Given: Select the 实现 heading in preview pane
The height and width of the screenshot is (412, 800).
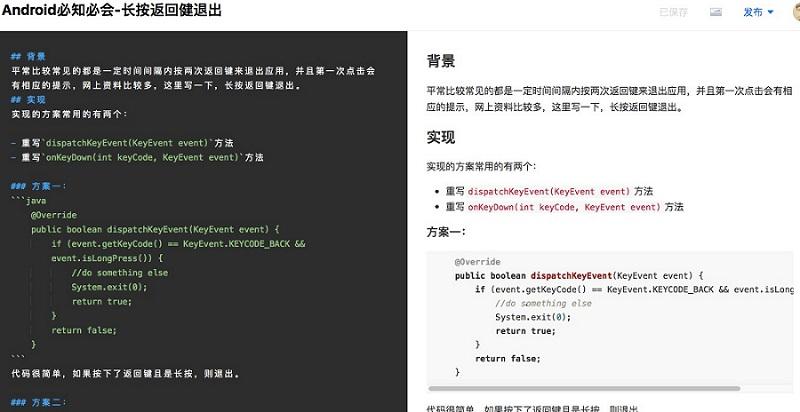Looking at the screenshot, I should click(x=441, y=138).
